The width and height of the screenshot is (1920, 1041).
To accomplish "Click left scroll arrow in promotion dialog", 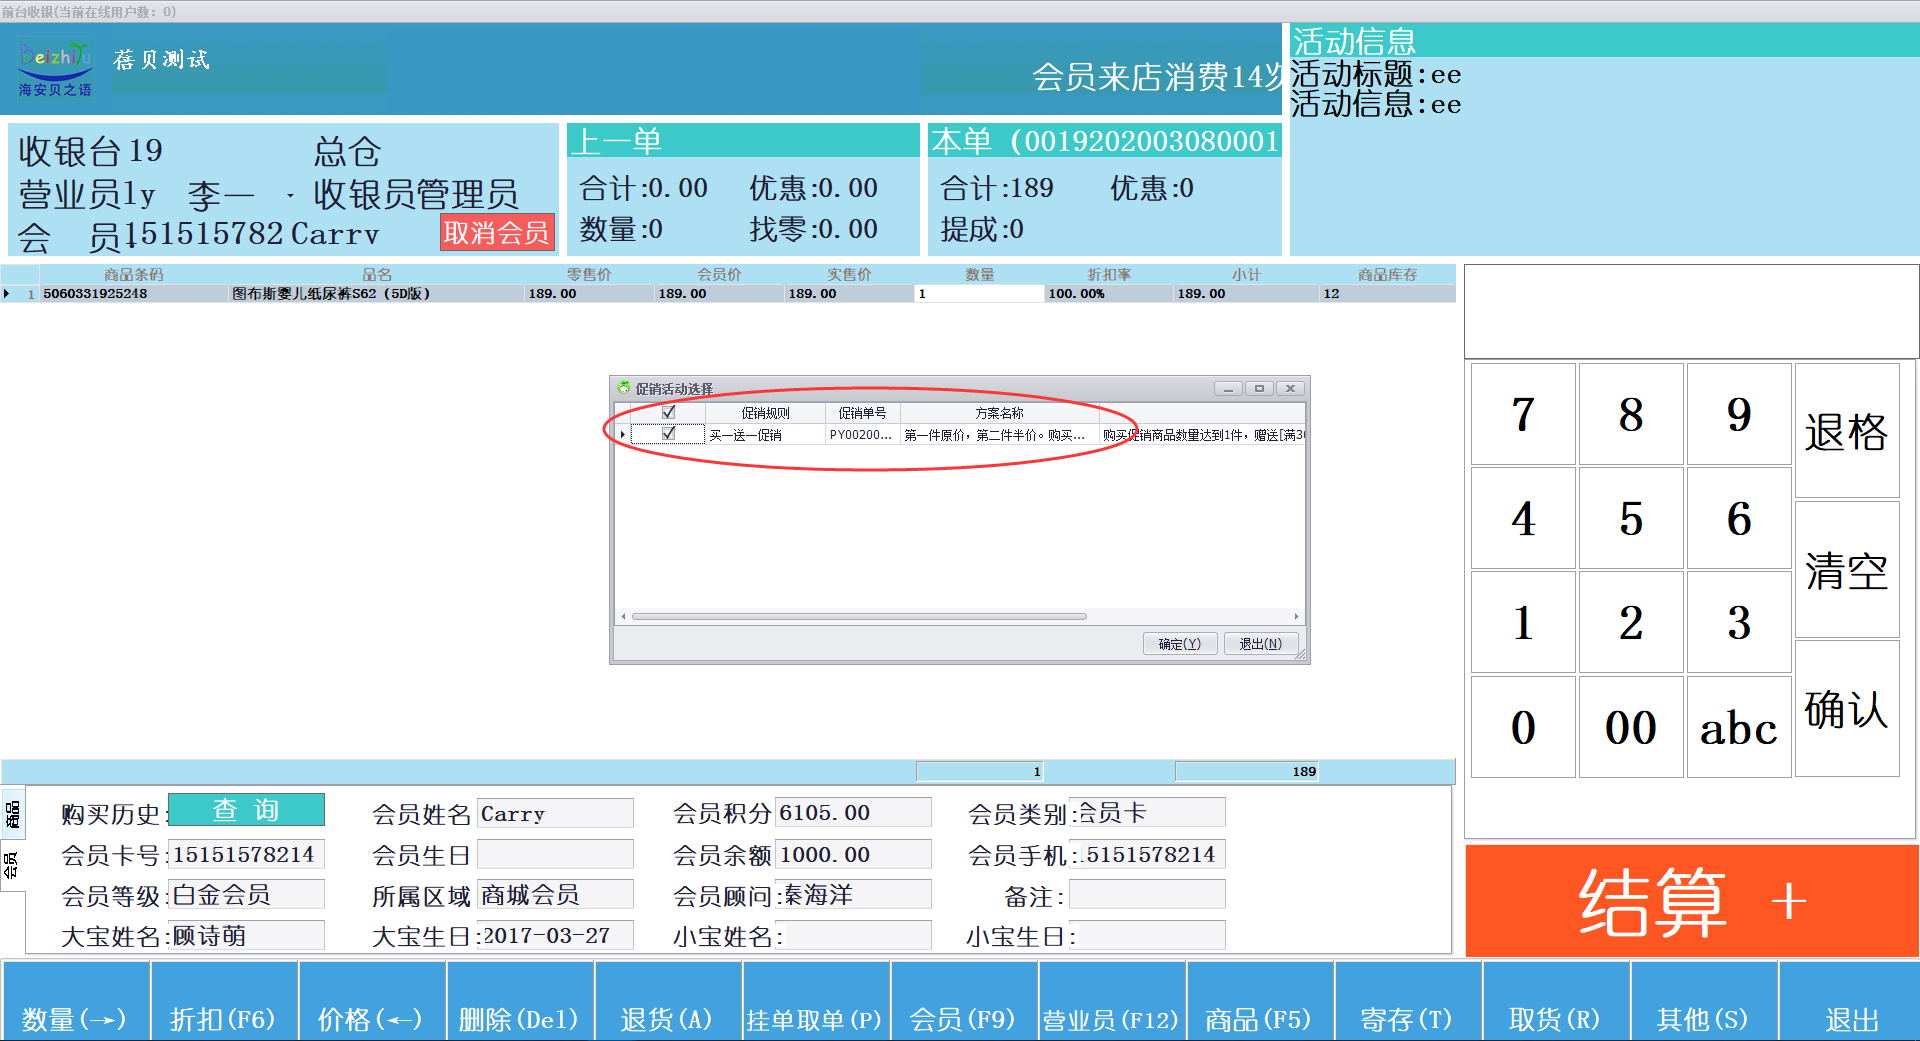I will pyautogui.click(x=623, y=616).
